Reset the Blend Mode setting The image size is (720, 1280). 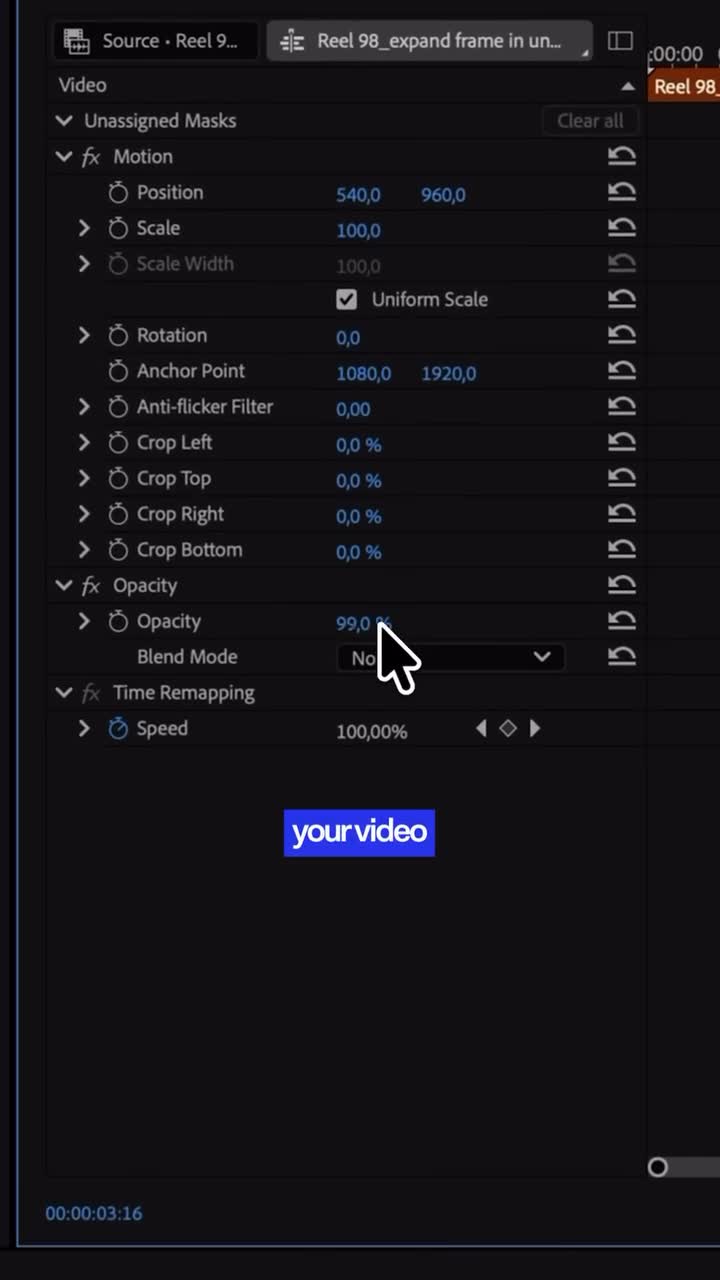[x=622, y=657]
